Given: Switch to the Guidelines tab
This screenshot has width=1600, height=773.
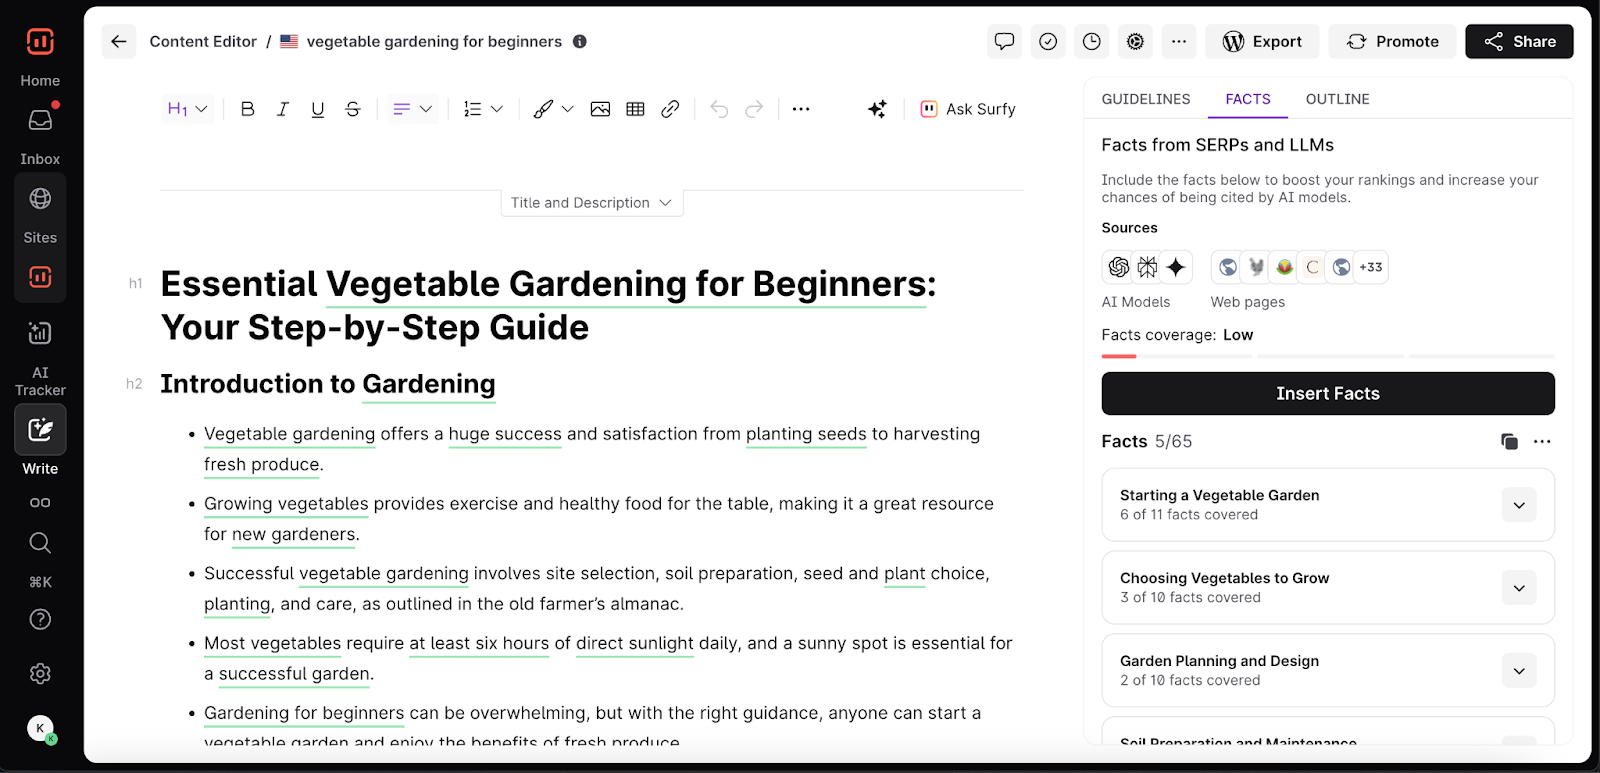Looking at the screenshot, I should point(1146,99).
